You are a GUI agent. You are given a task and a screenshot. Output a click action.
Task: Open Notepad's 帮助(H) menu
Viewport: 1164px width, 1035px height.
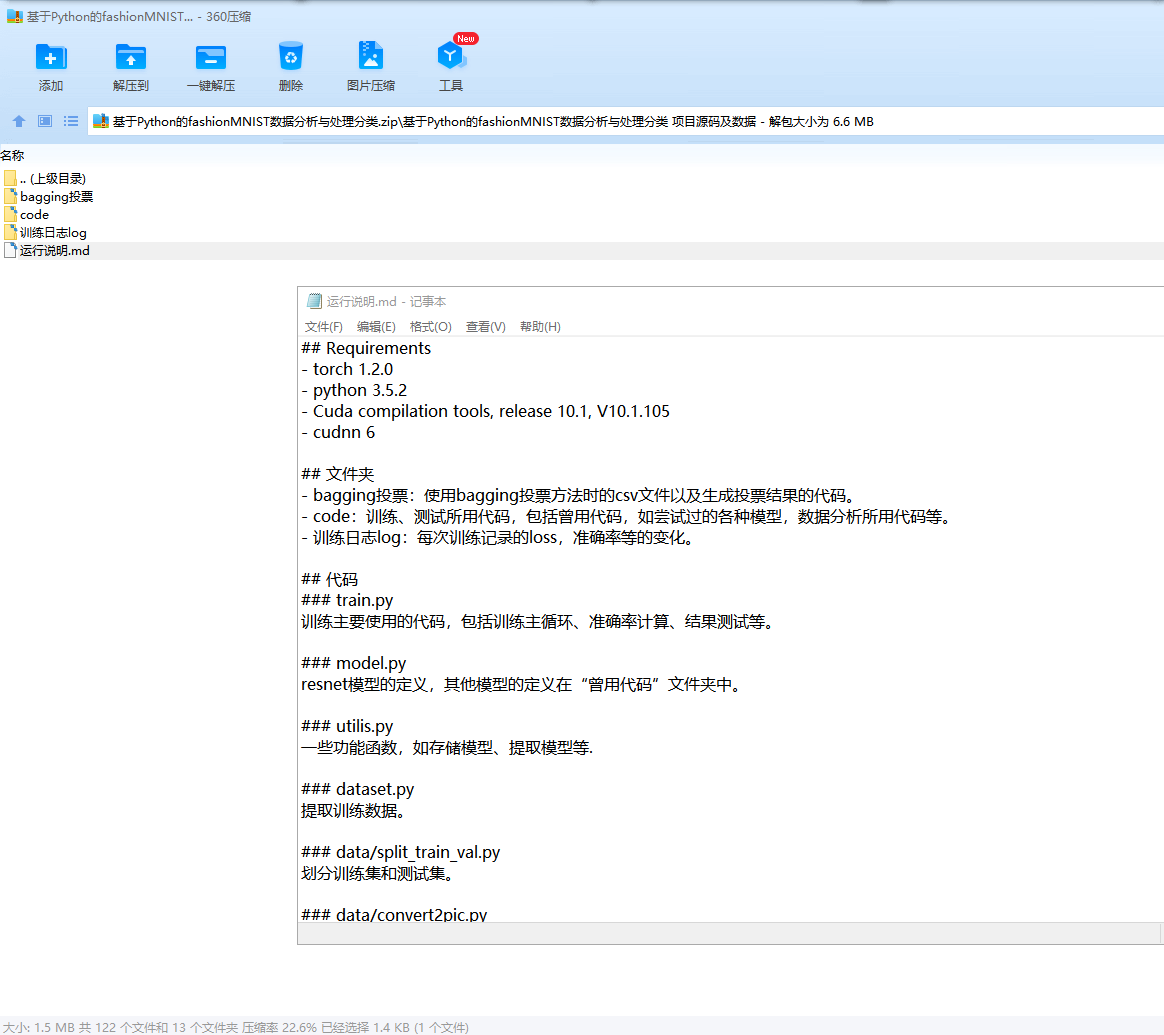[x=540, y=327]
